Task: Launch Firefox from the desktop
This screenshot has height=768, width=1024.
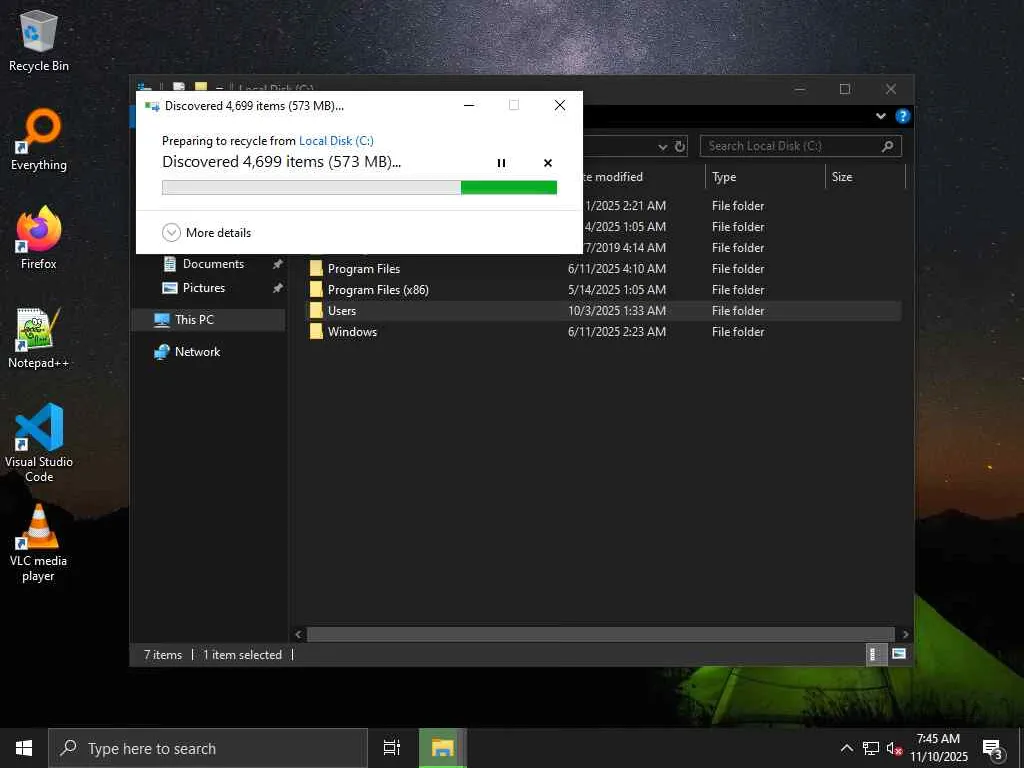Action: [39, 238]
